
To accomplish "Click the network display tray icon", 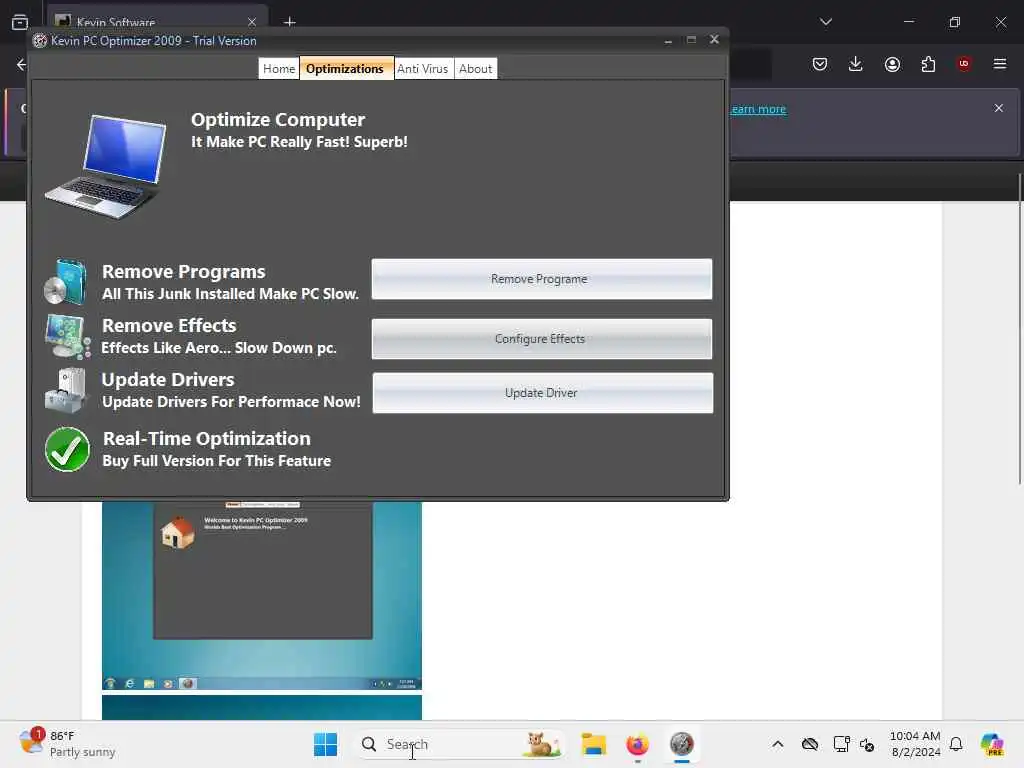I will pyautogui.click(x=841, y=744).
